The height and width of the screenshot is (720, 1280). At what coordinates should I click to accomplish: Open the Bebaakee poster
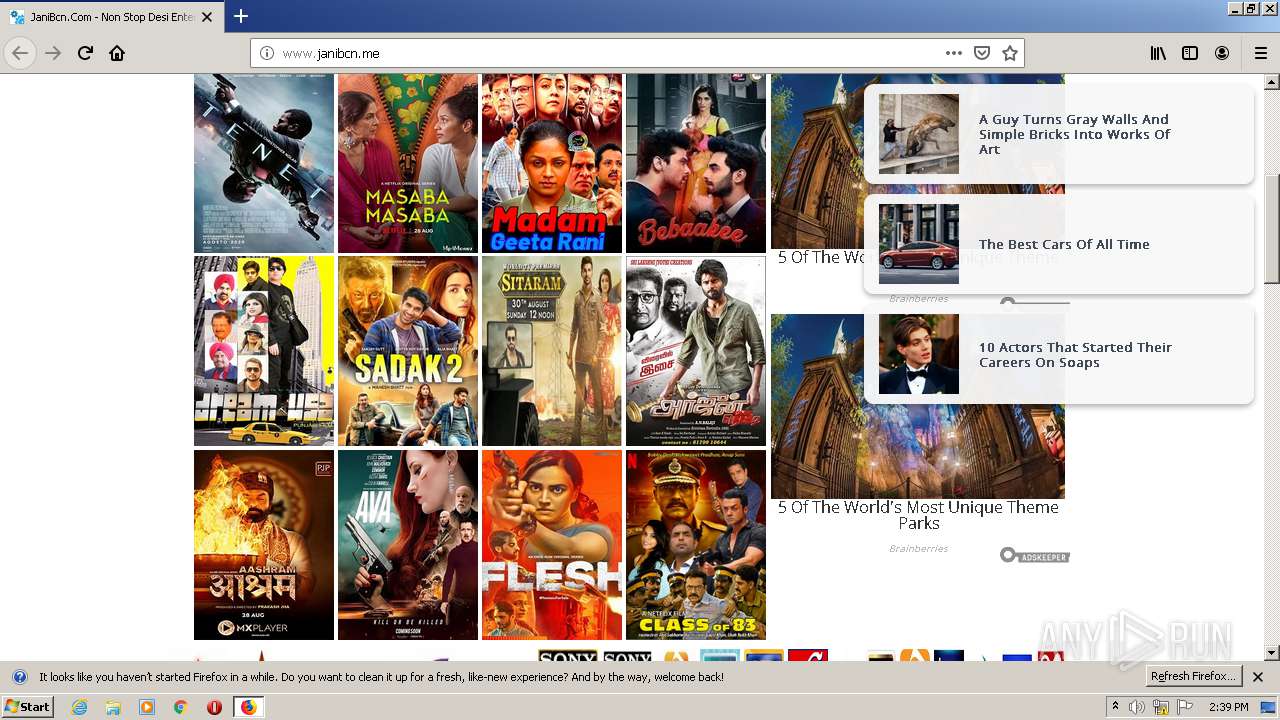696,163
